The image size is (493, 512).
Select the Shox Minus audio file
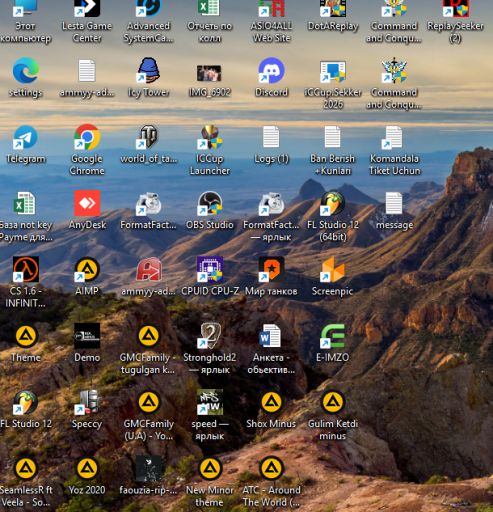[x=271, y=402]
